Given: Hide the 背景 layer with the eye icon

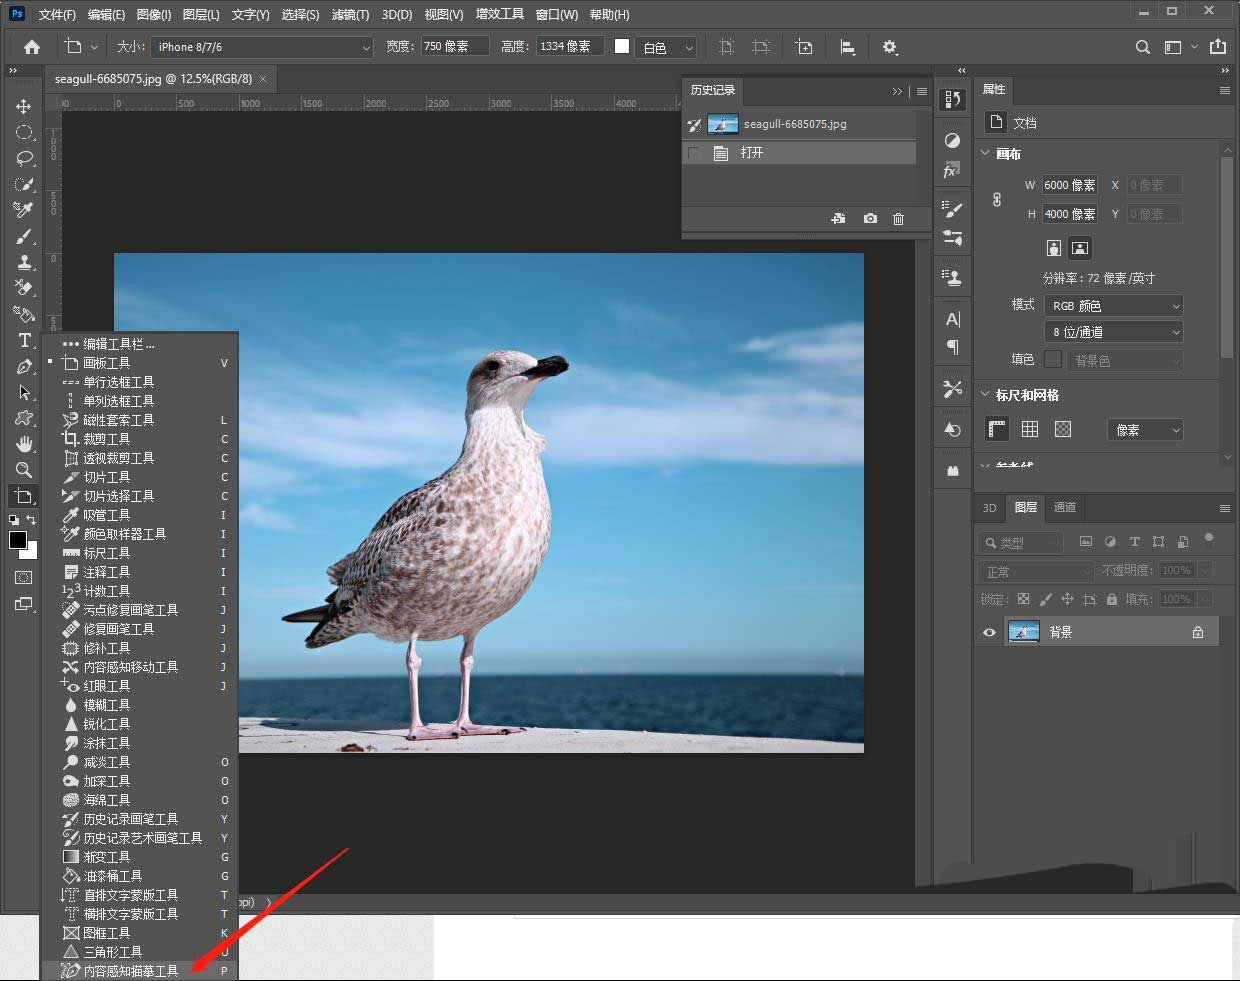Looking at the screenshot, I should tap(989, 632).
